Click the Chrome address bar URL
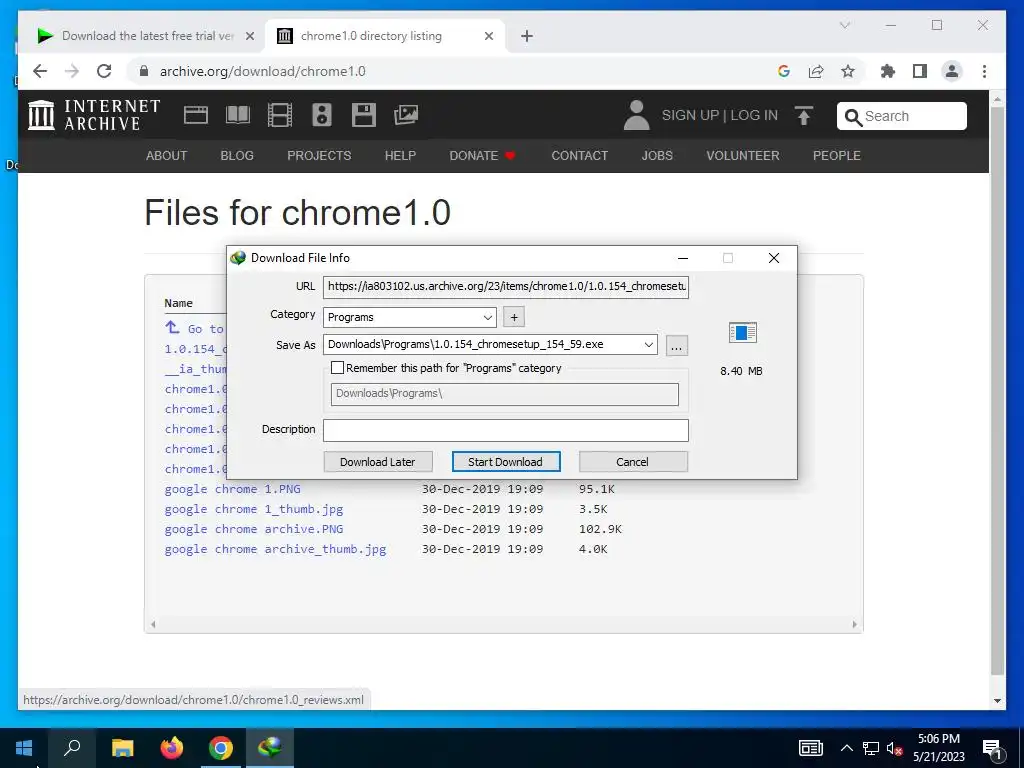This screenshot has height=768, width=1024. pyautogui.click(x=263, y=71)
